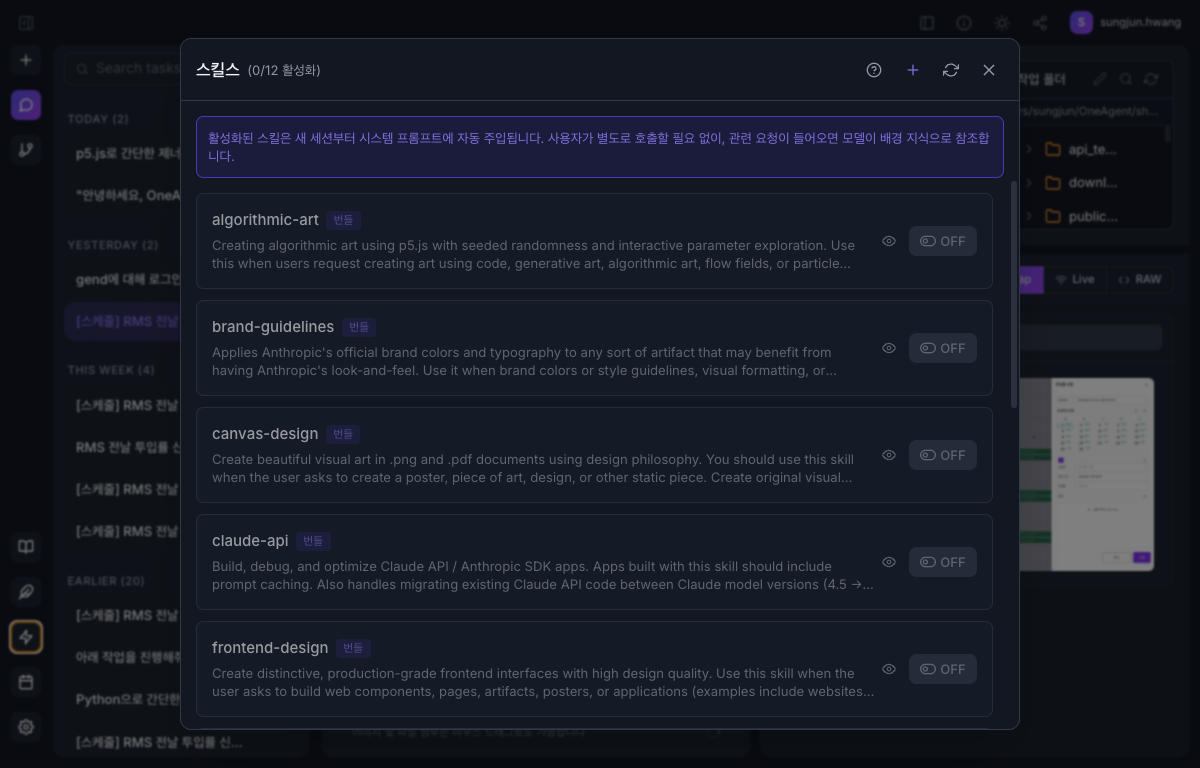This screenshot has height=768, width=1200.
Task: Click the skills dialog scrollbar
Action: click(1013, 294)
